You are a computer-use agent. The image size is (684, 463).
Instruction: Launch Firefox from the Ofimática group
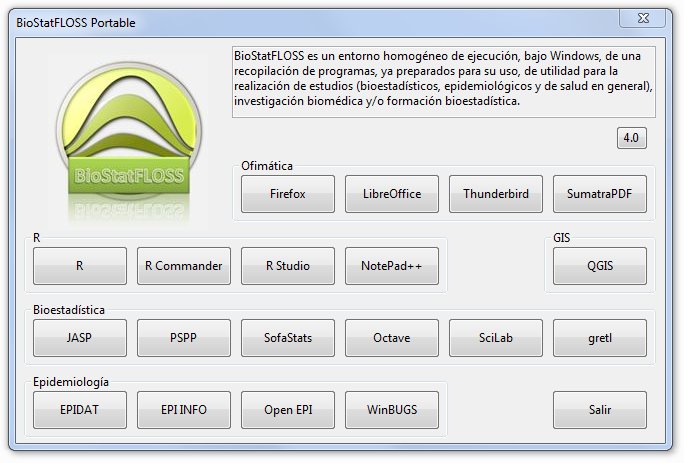coord(288,194)
